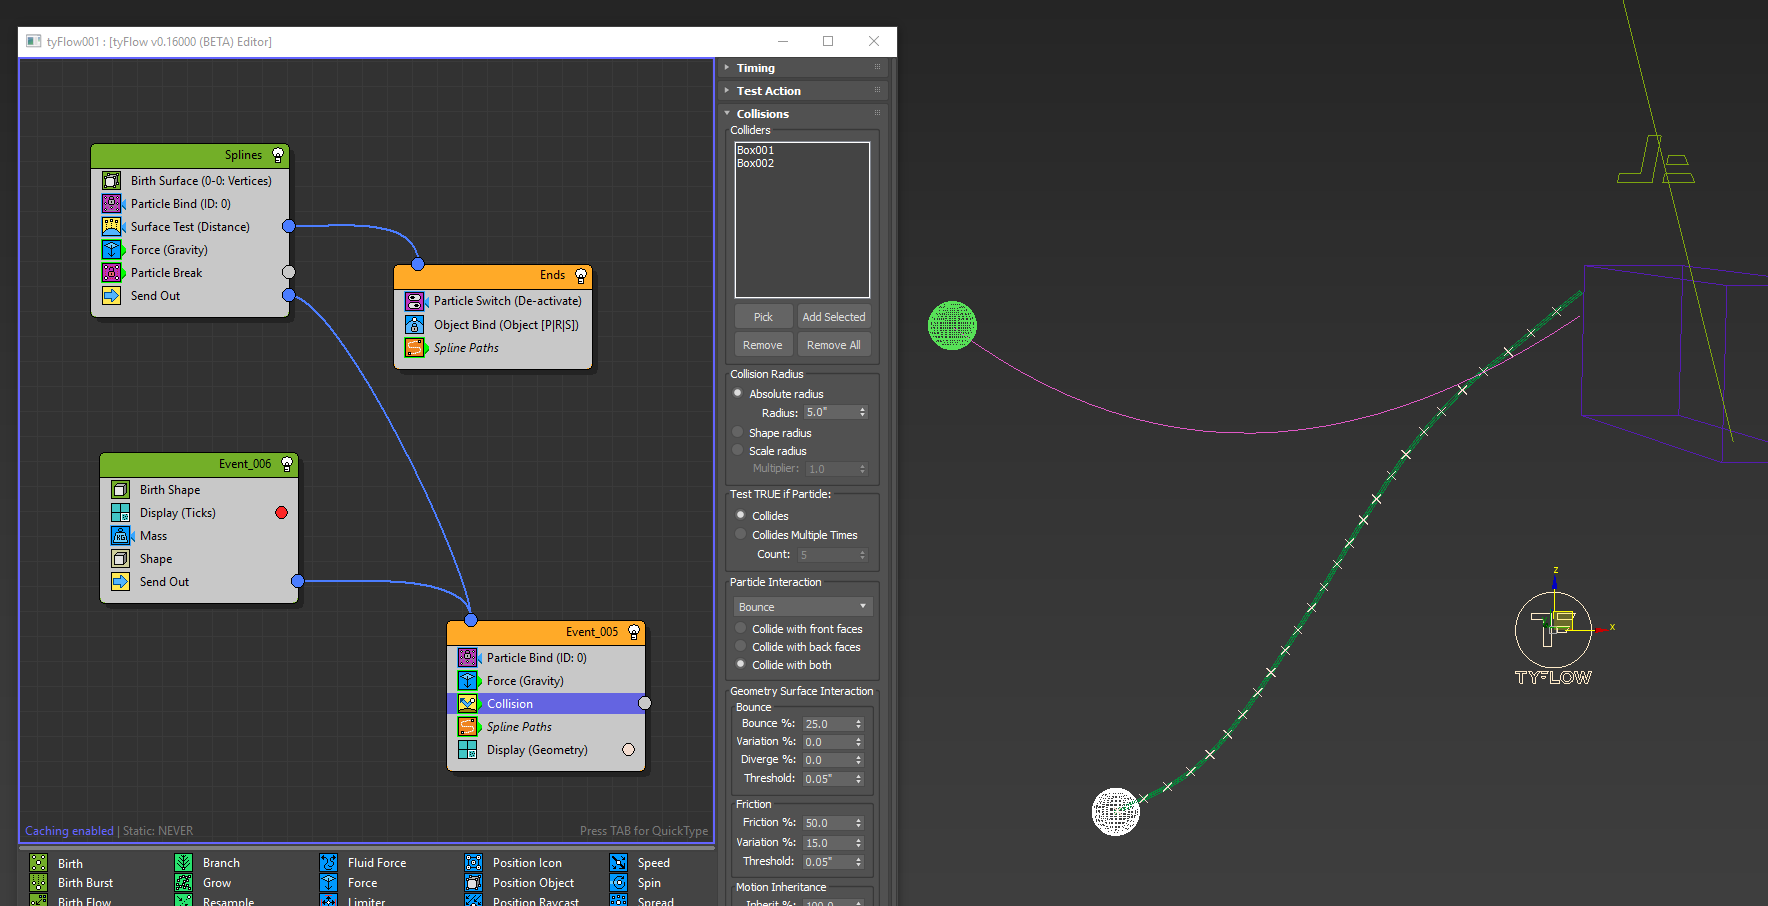Click the Surface Test (Distance) icon
Screen dimensions: 1768x906
pyautogui.click(x=112, y=227)
